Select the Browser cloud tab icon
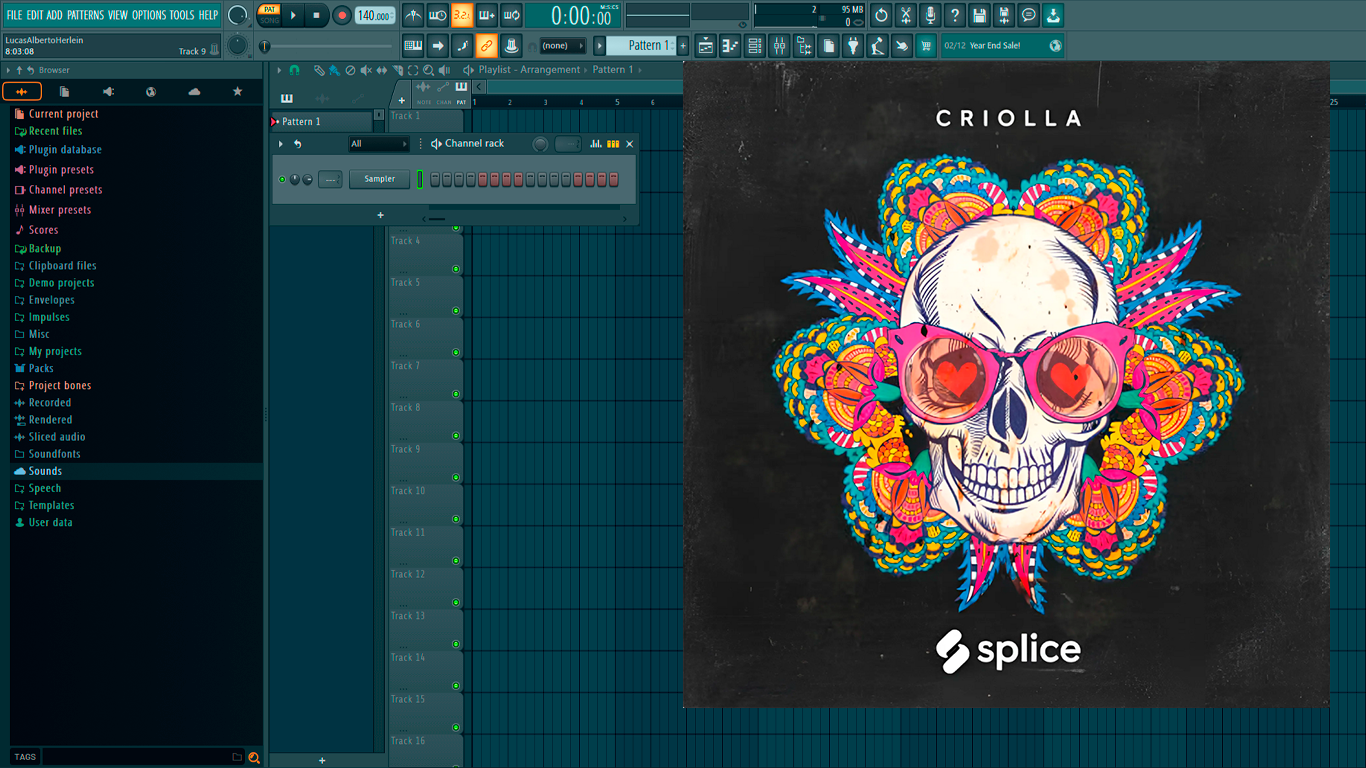This screenshot has width=1366, height=768. [194, 92]
